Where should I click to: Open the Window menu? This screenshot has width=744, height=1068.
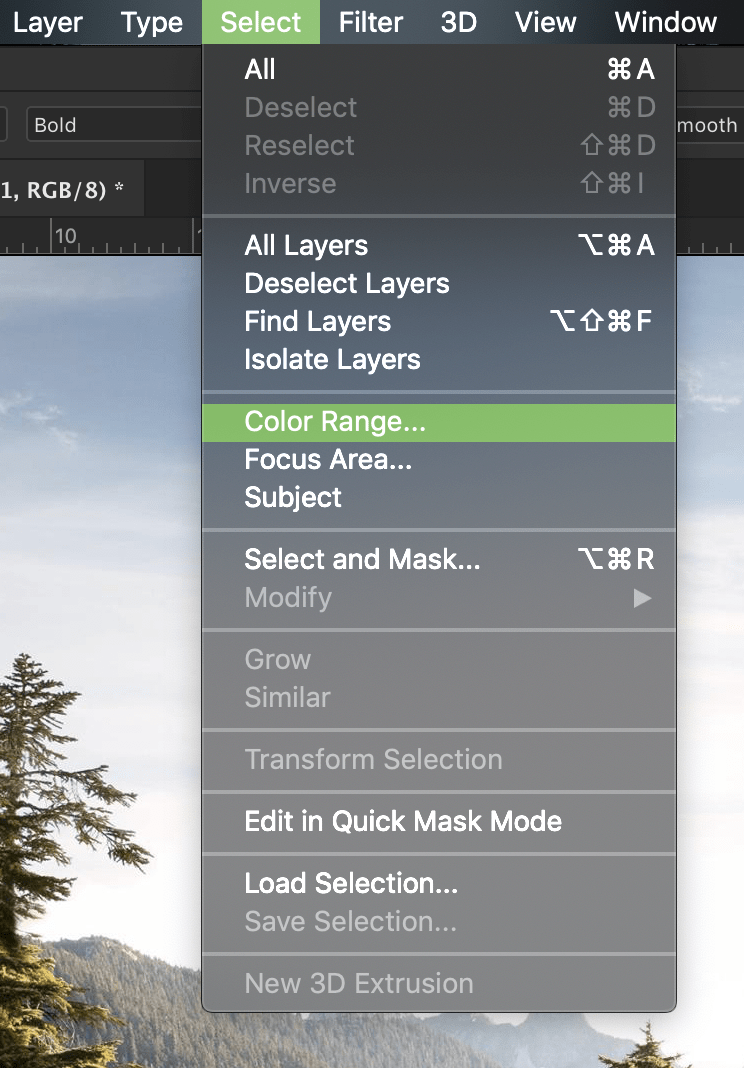click(665, 22)
